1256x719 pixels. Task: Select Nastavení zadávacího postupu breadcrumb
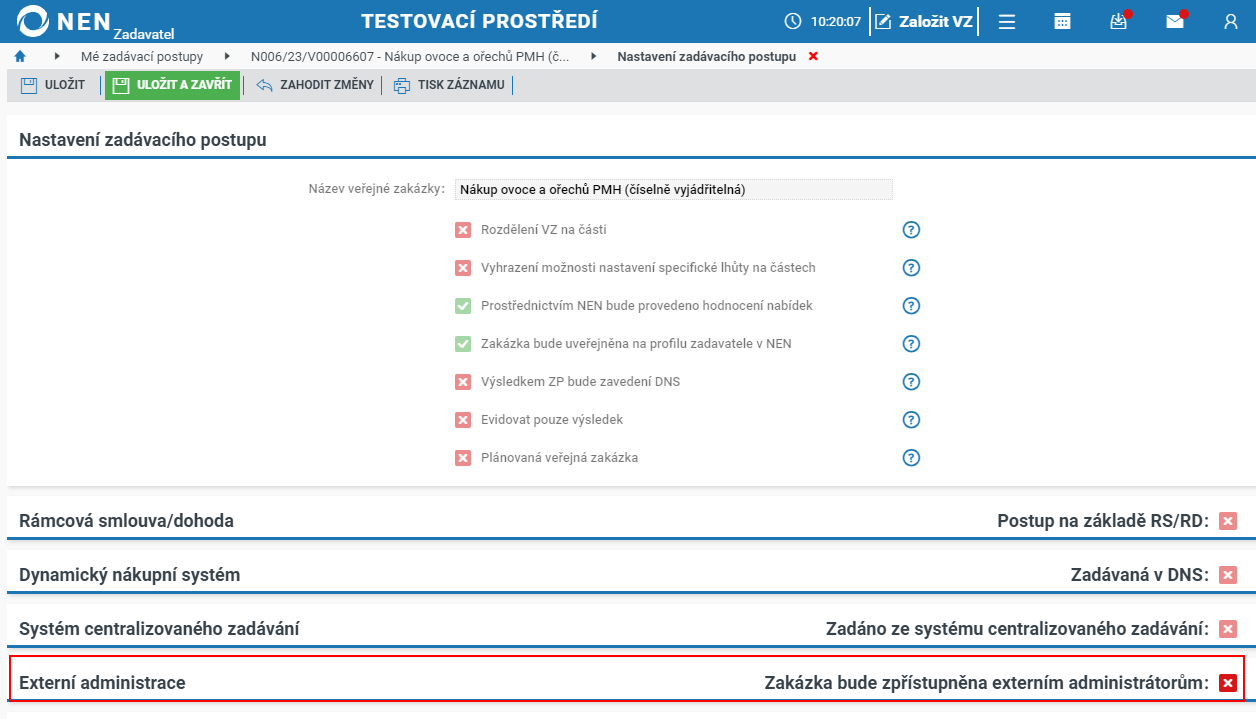707,57
